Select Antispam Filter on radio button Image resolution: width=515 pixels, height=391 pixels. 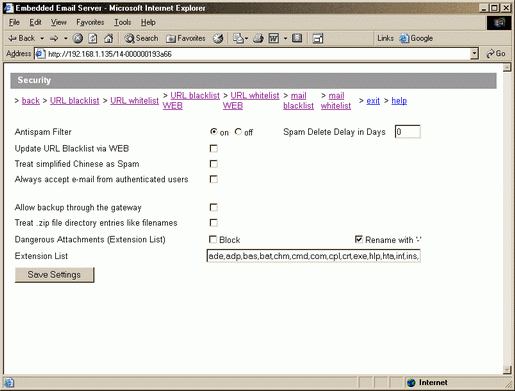click(214, 132)
